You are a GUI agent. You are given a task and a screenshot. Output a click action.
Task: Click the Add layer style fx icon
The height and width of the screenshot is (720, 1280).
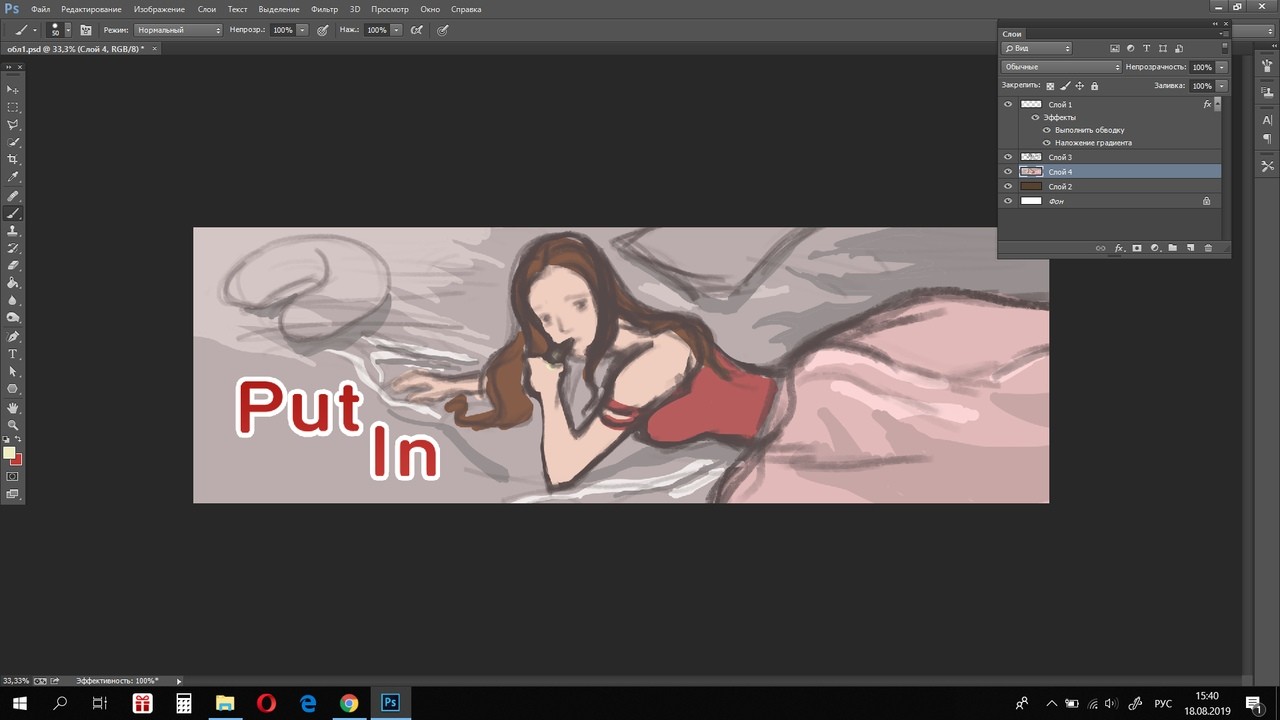1119,247
